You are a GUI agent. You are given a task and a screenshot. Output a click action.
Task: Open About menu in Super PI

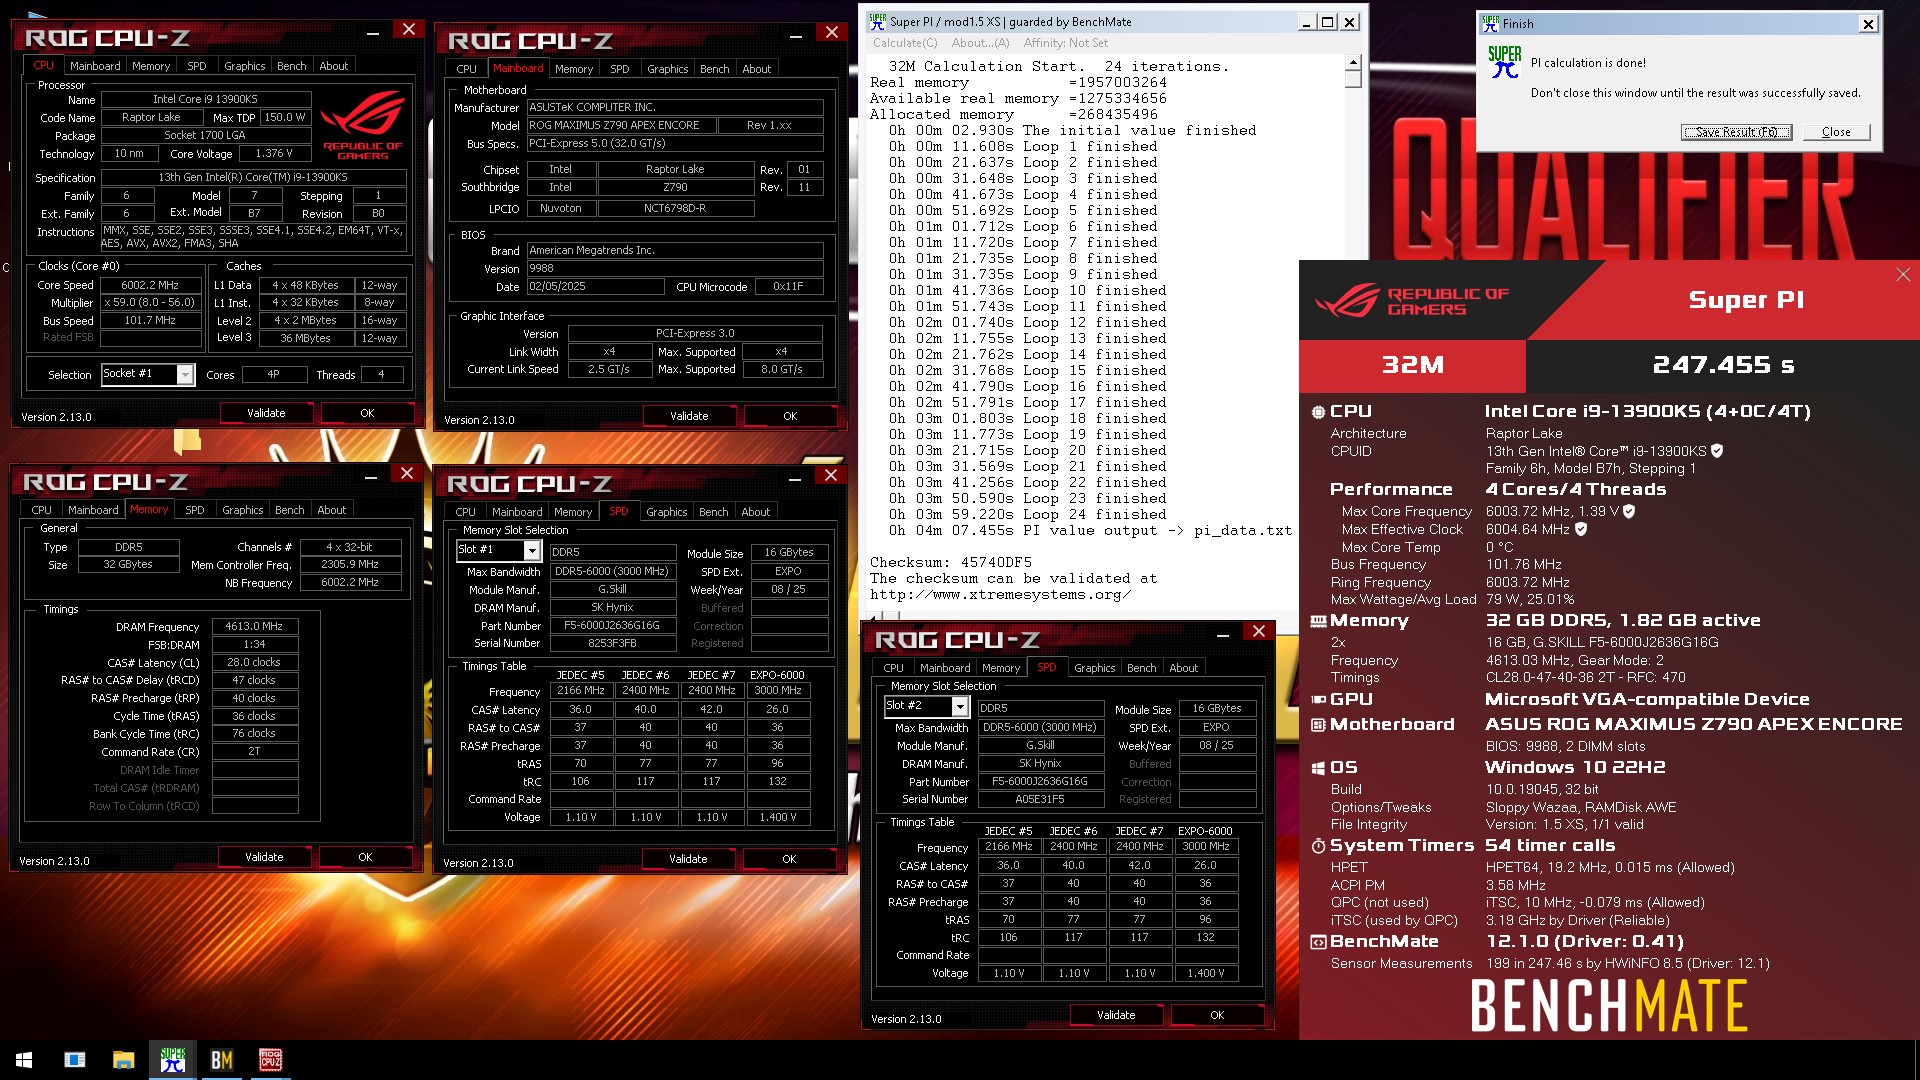pyautogui.click(x=980, y=43)
